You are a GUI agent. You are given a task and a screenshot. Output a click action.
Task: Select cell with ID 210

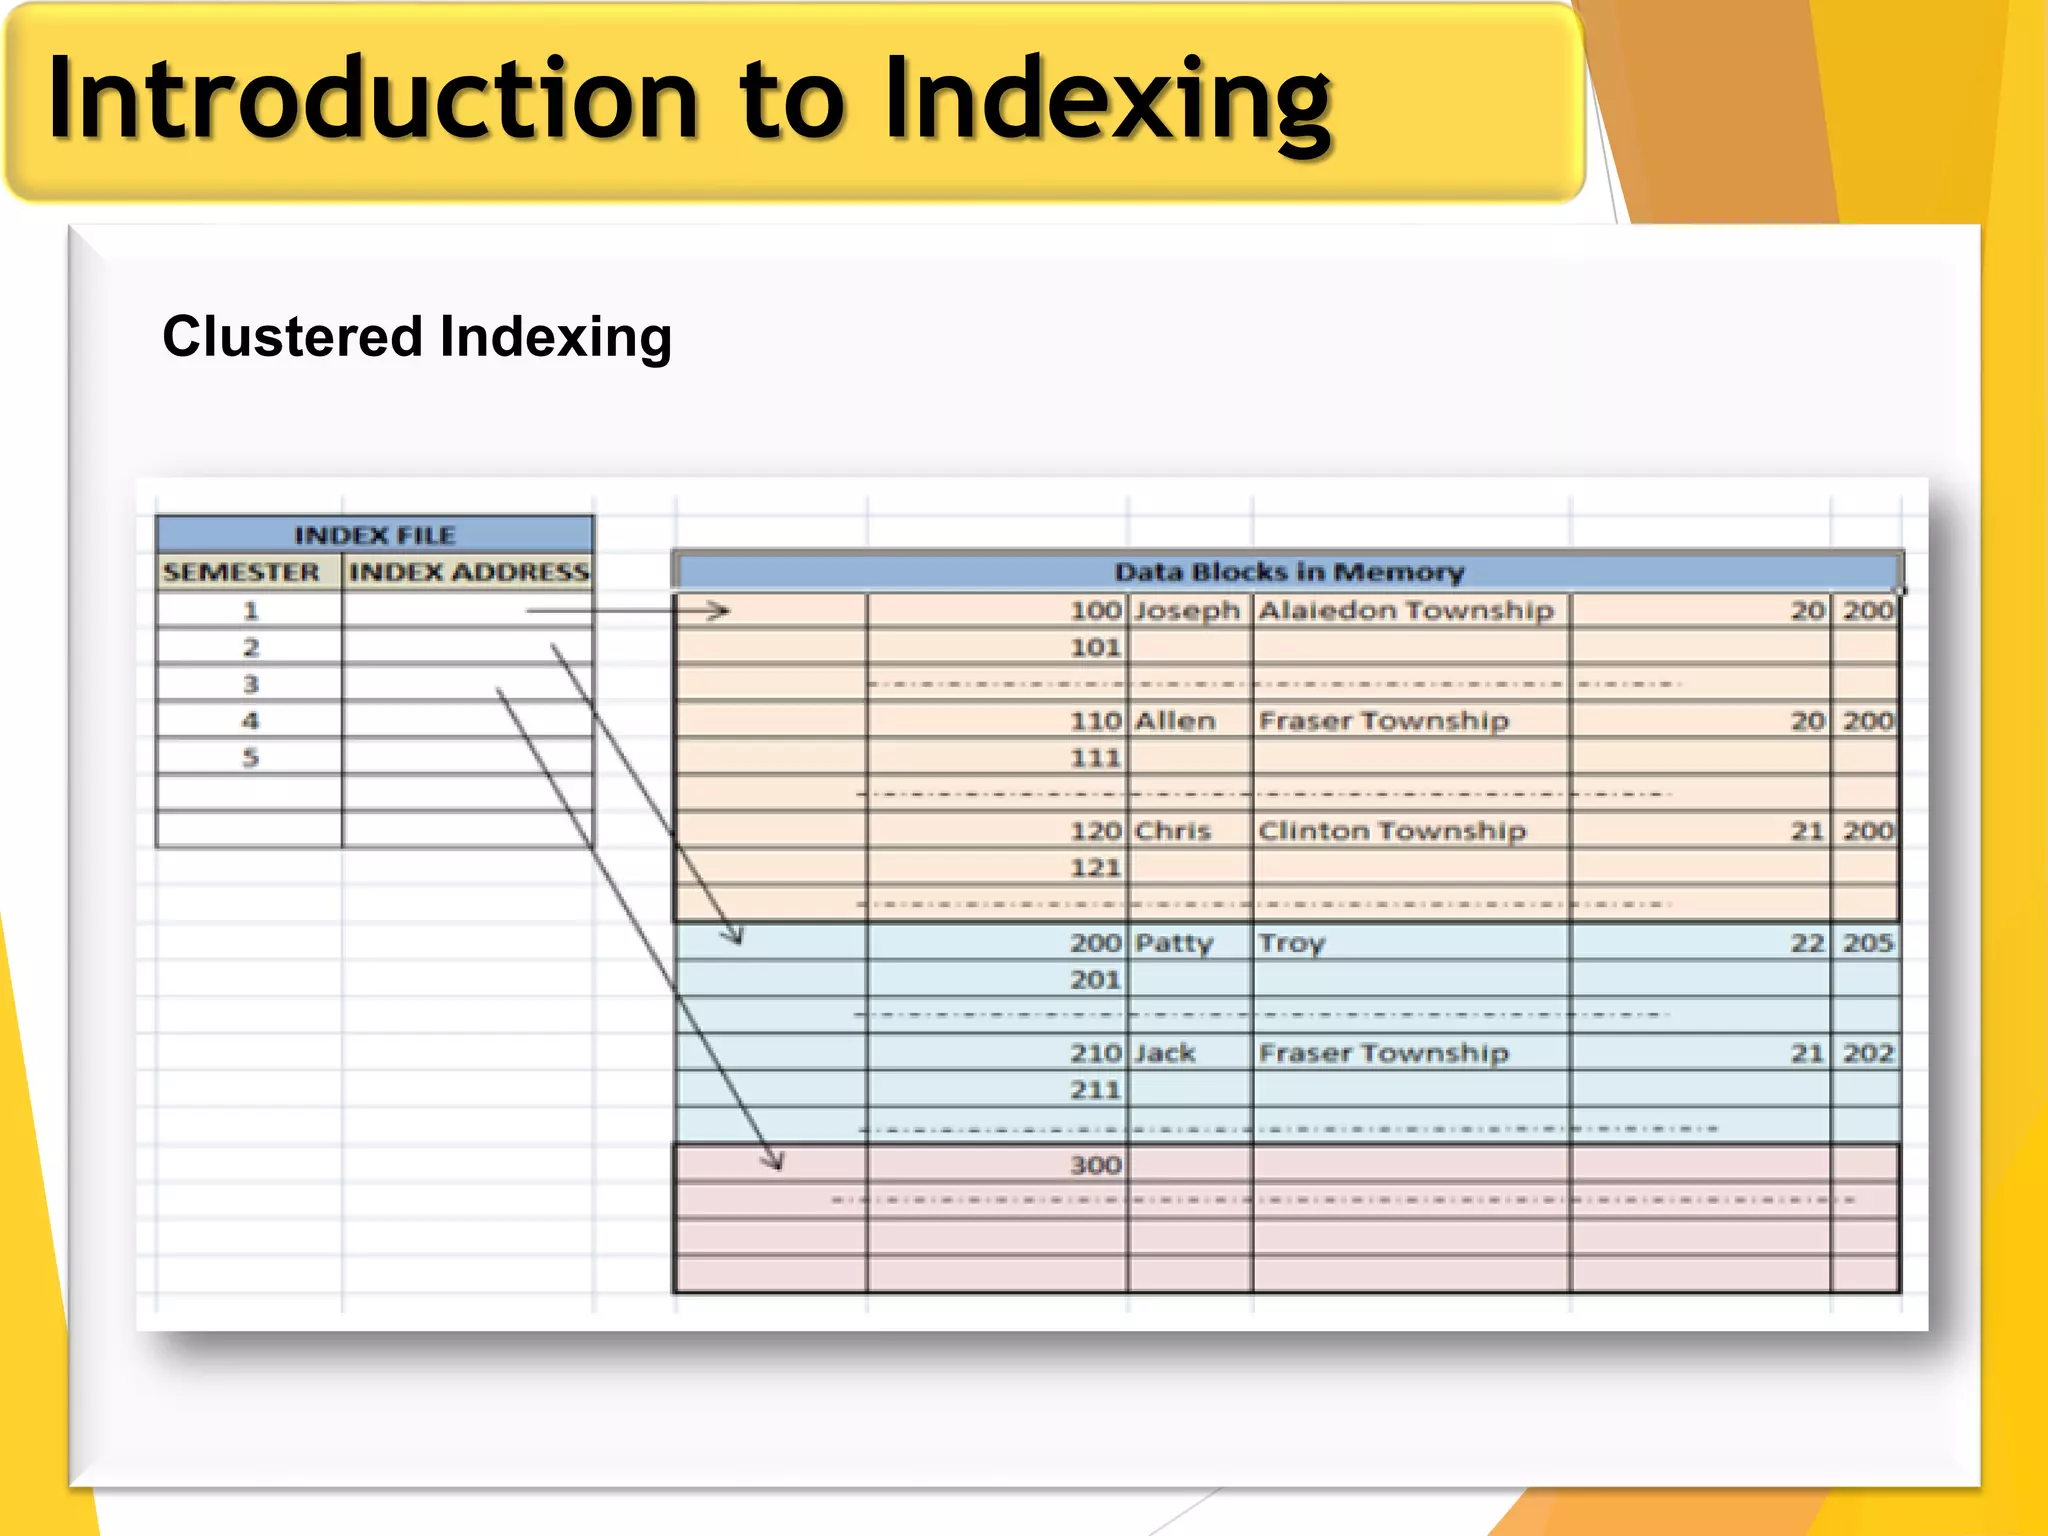coord(998,1053)
